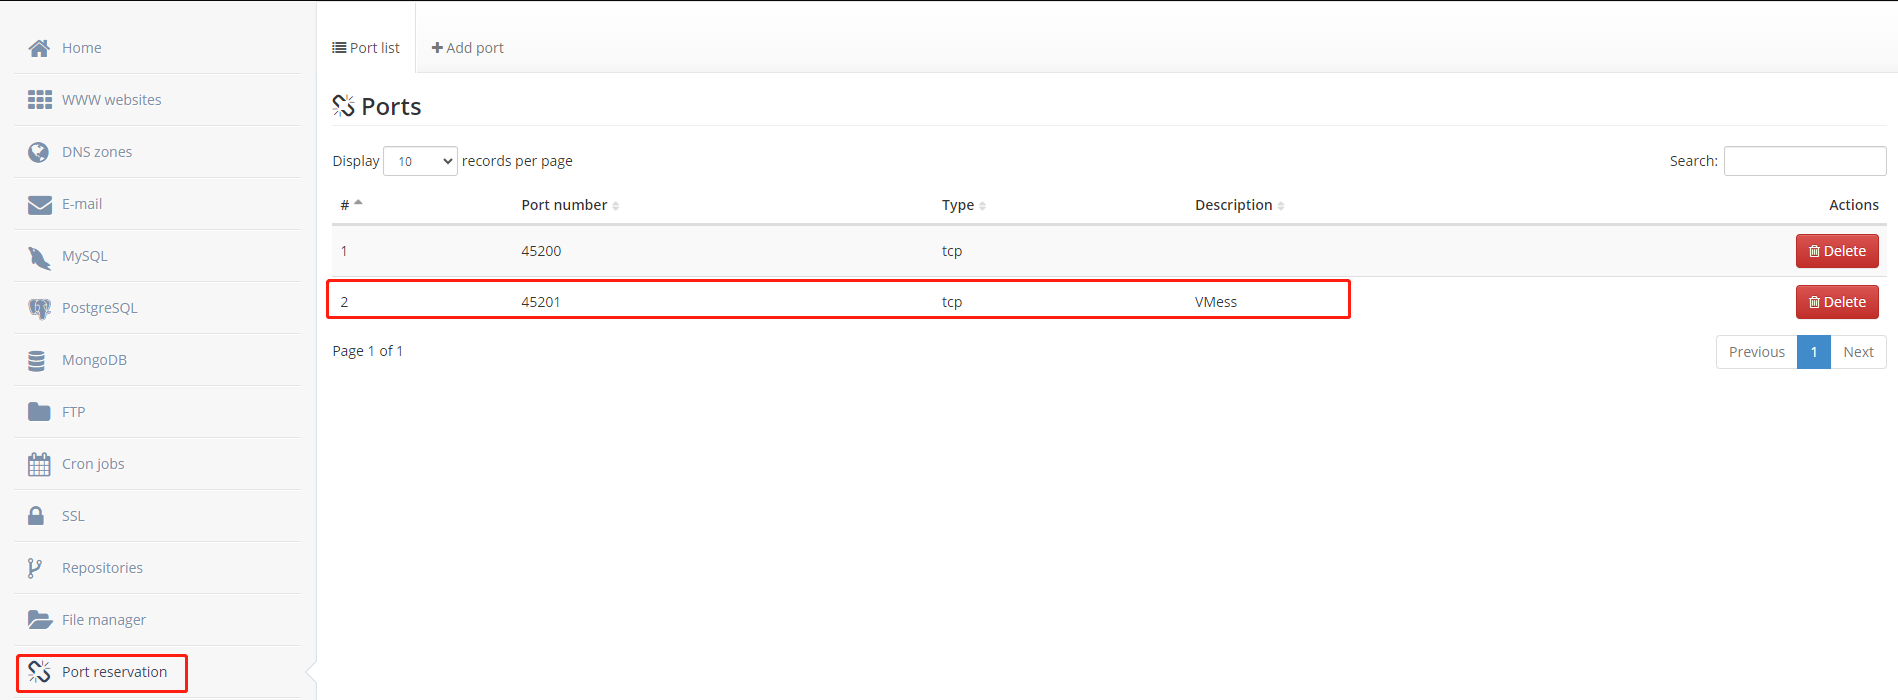
Task: Click the Repositories branch icon
Action: (x=35, y=568)
